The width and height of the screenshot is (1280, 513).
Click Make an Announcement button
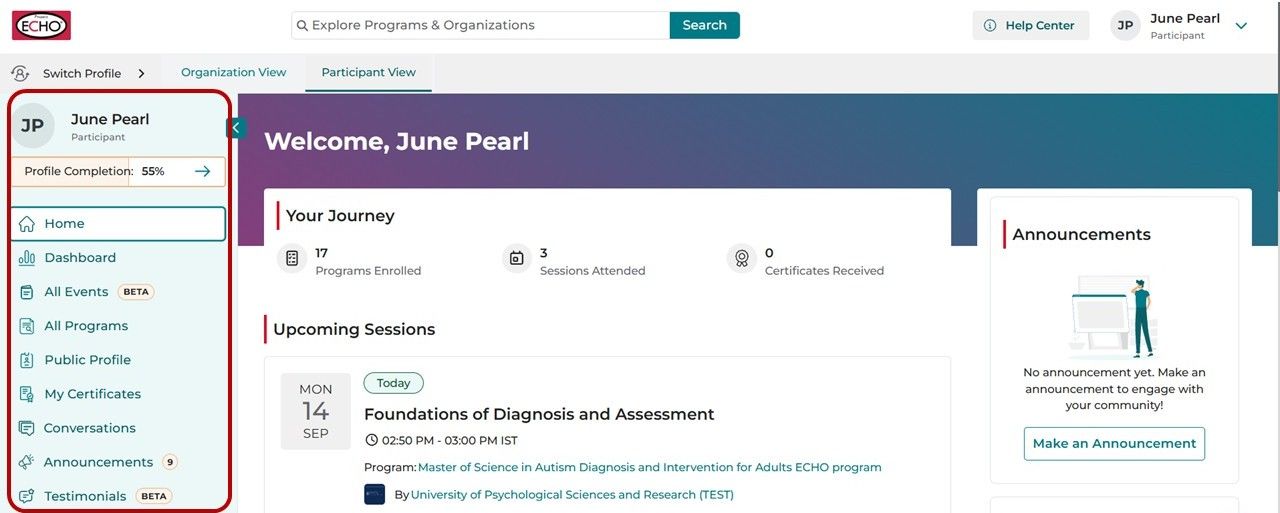pyautogui.click(x=1114, y=443)
